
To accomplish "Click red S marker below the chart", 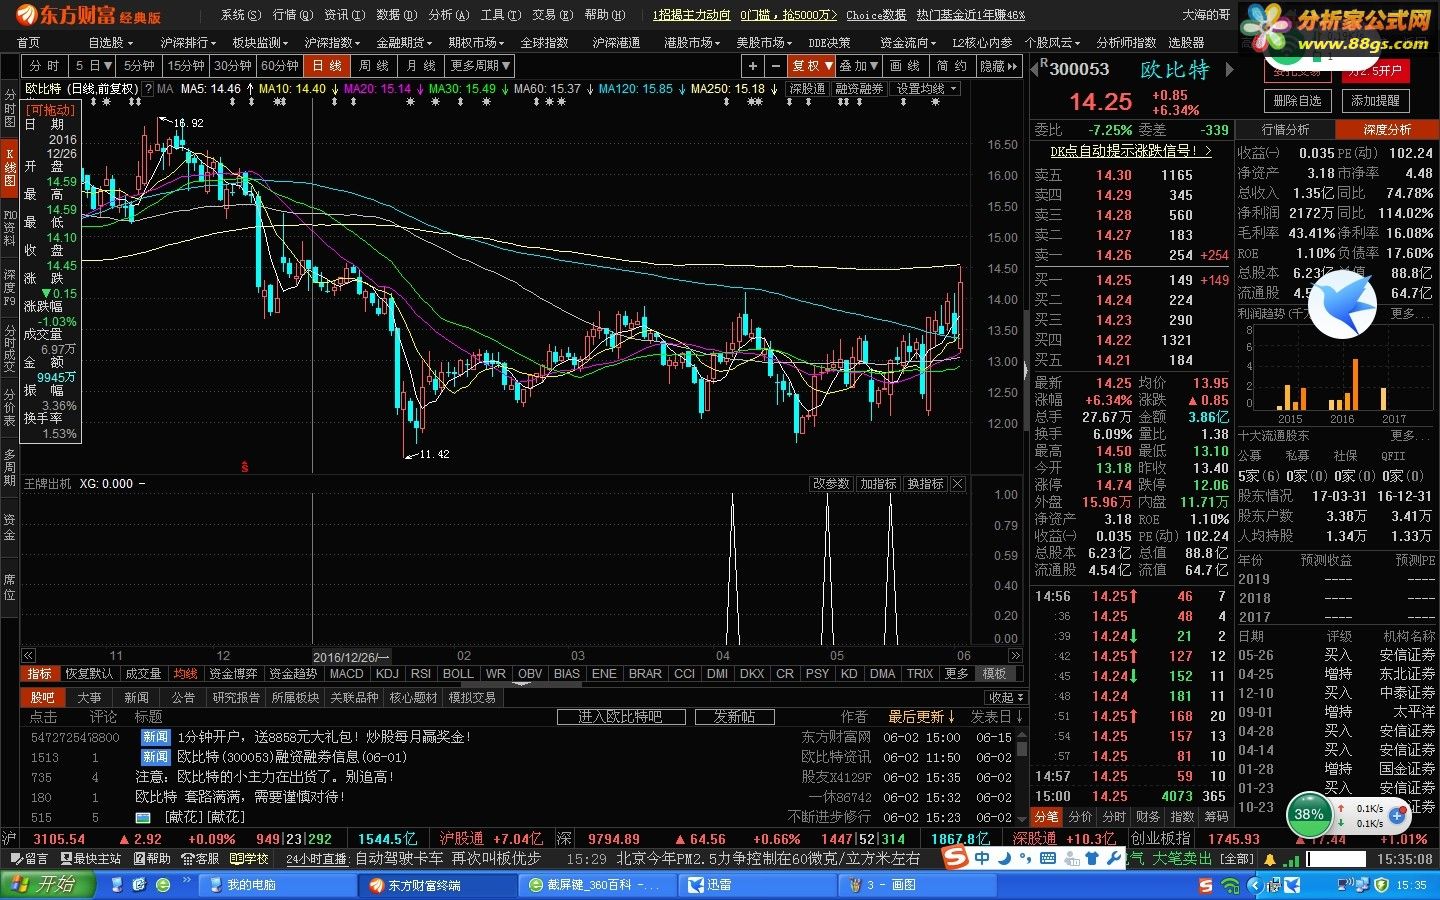I will [245, 467].
